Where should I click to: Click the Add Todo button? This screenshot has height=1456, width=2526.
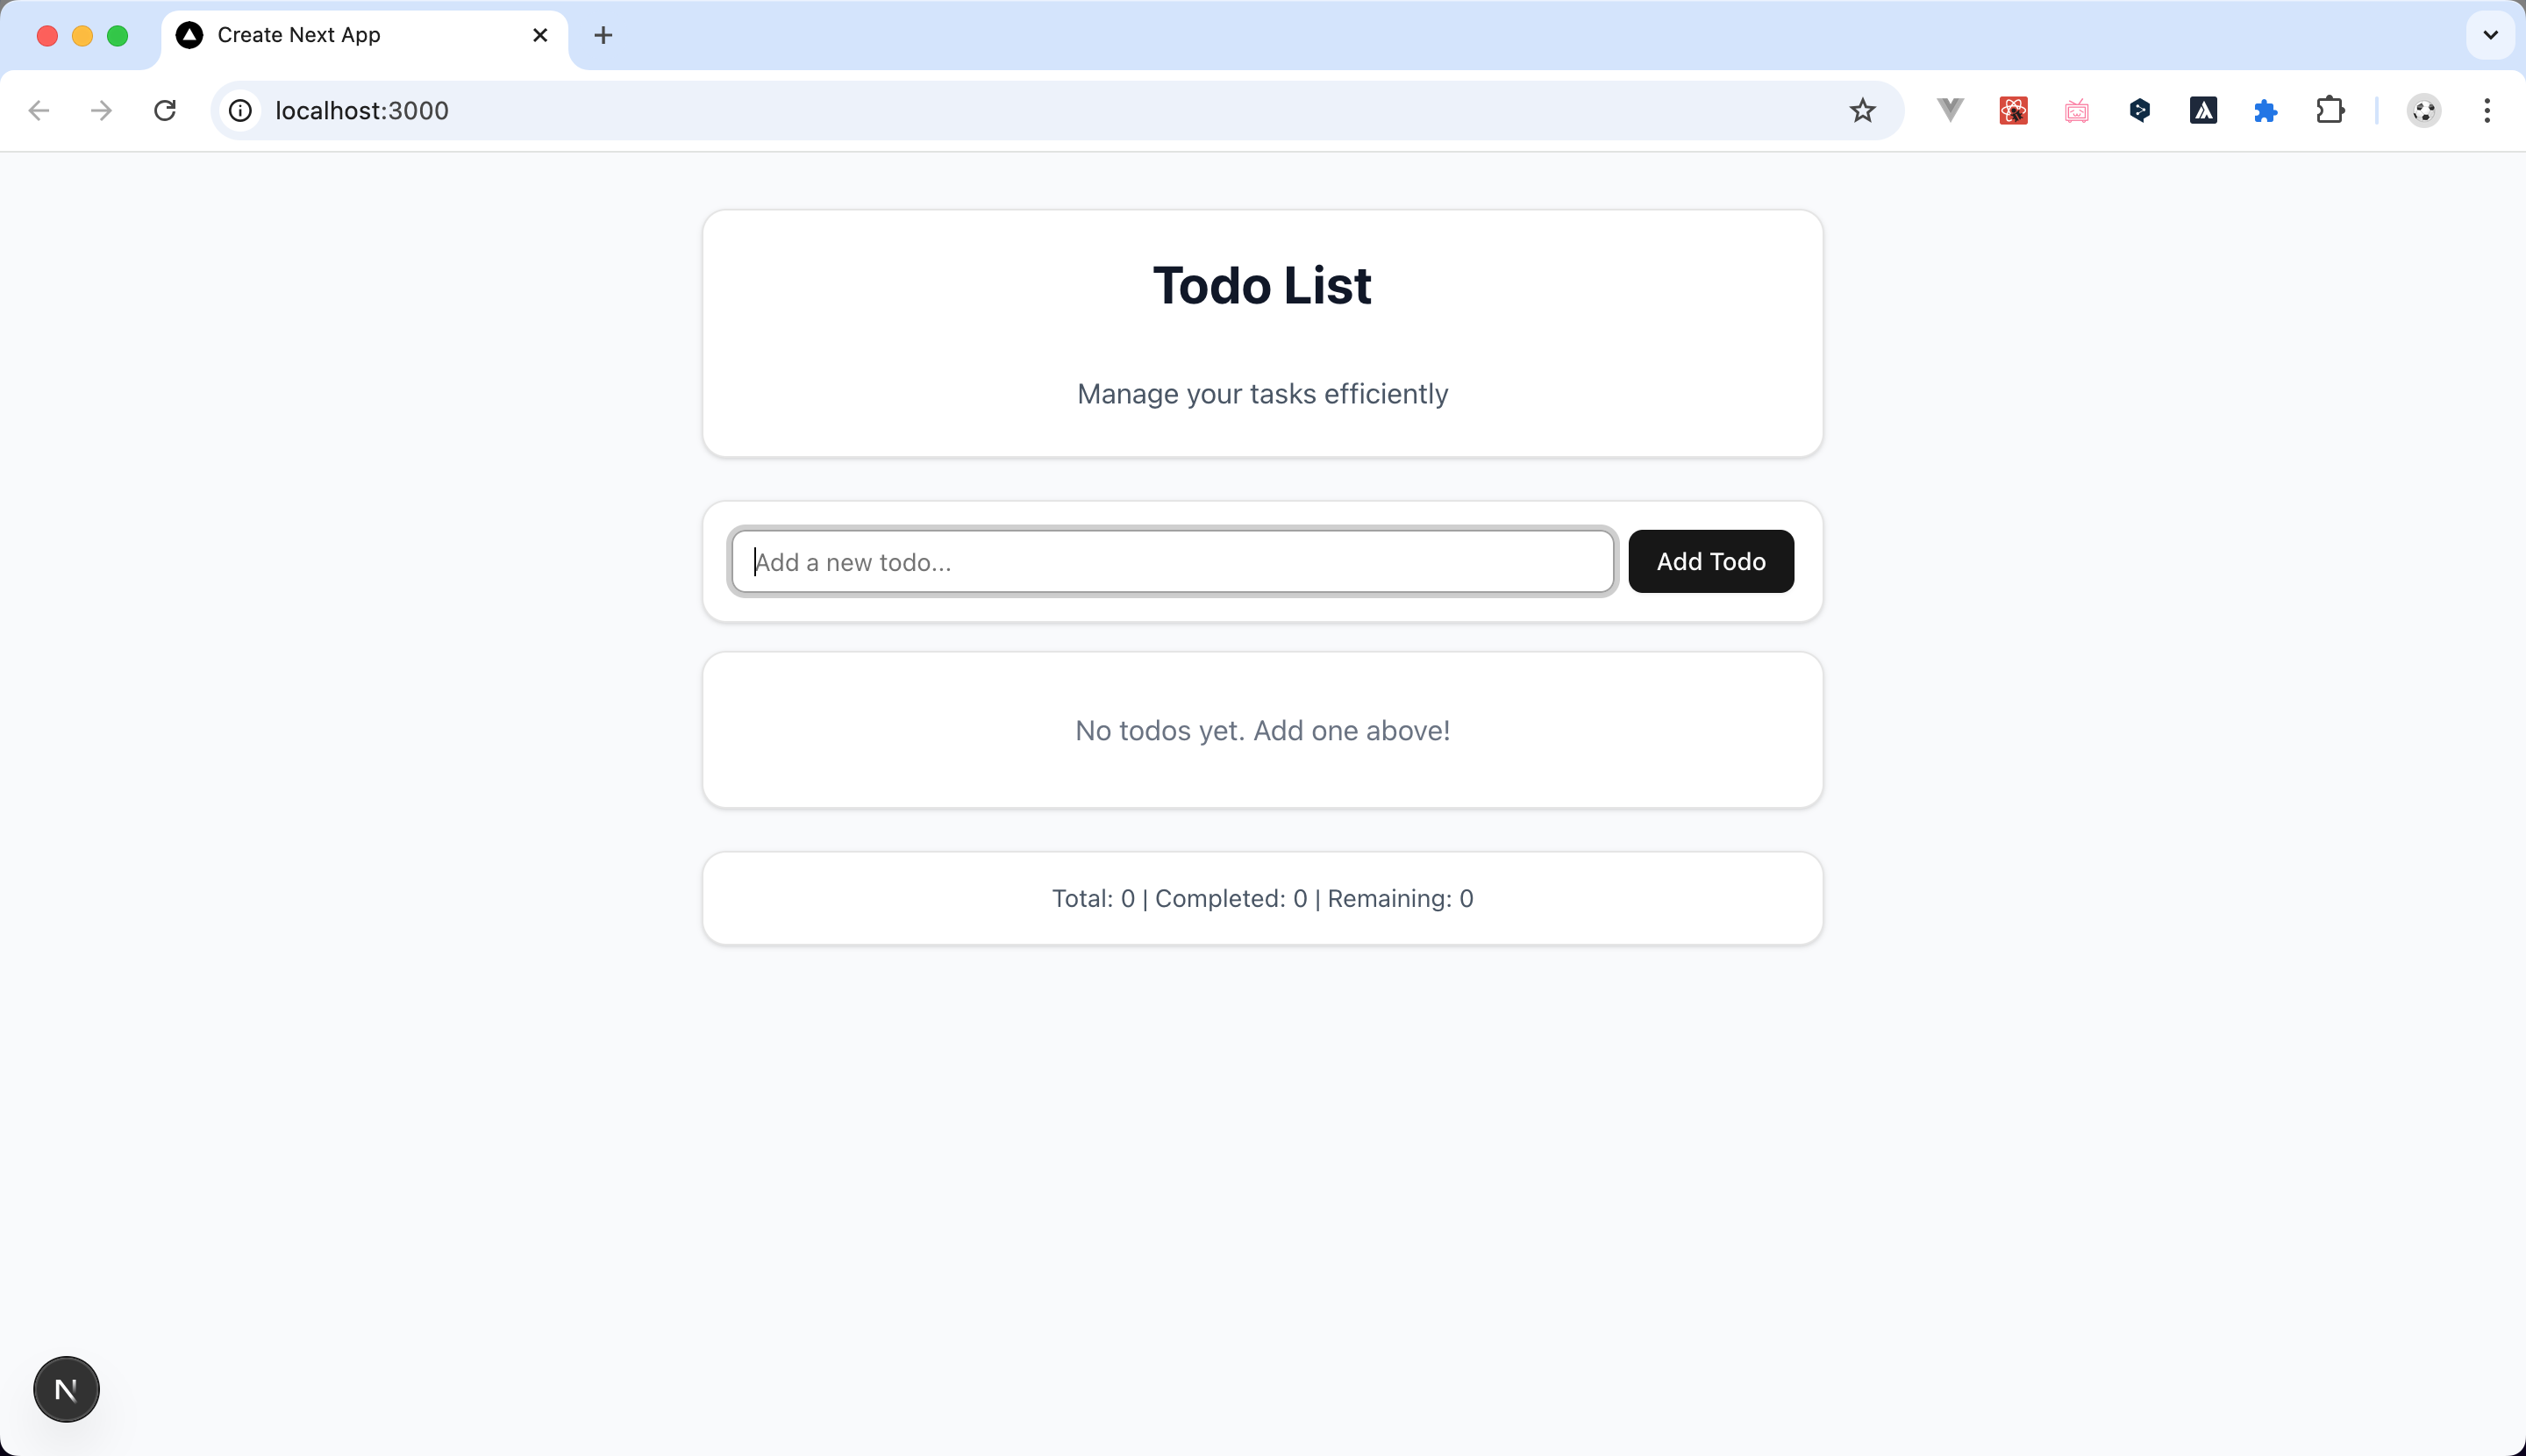[x=1710, y=561]
